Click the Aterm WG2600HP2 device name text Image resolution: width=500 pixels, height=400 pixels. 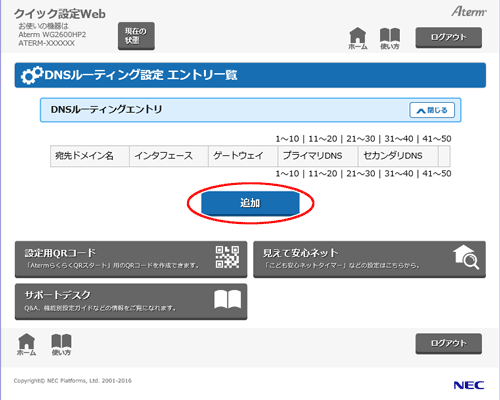point(52,35)
